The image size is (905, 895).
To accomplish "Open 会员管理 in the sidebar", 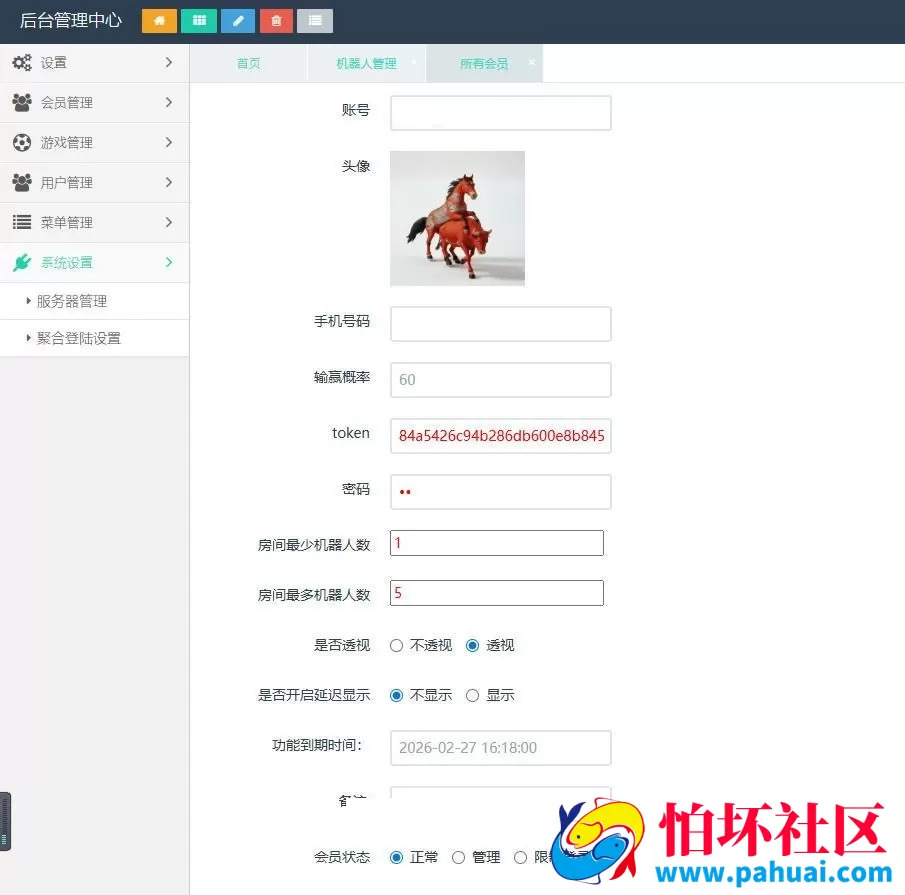I will tap(95, 103).
